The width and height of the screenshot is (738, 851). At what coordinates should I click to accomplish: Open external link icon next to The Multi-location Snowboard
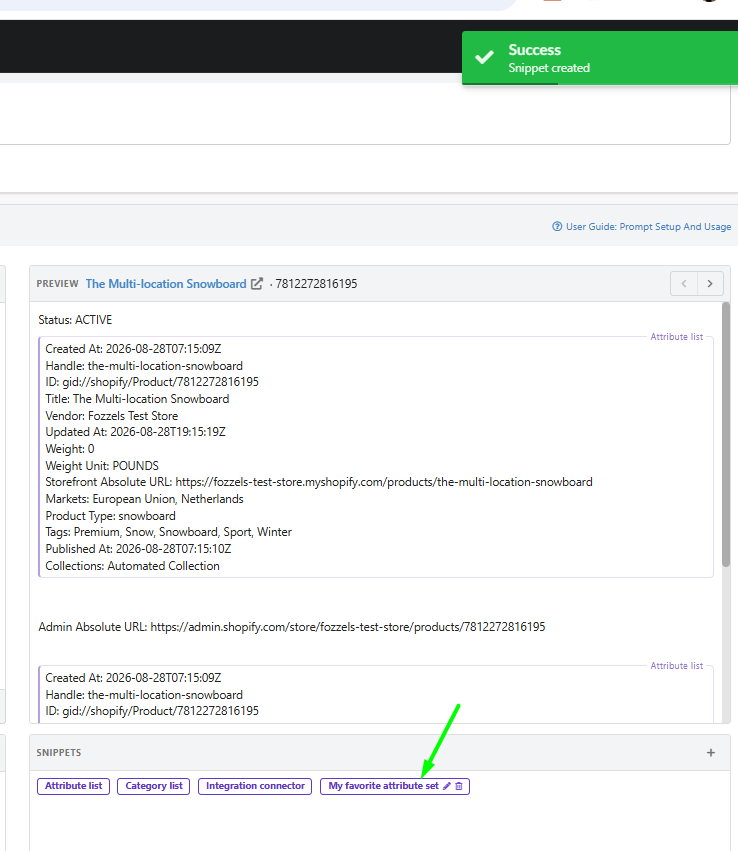coord(257,284)
